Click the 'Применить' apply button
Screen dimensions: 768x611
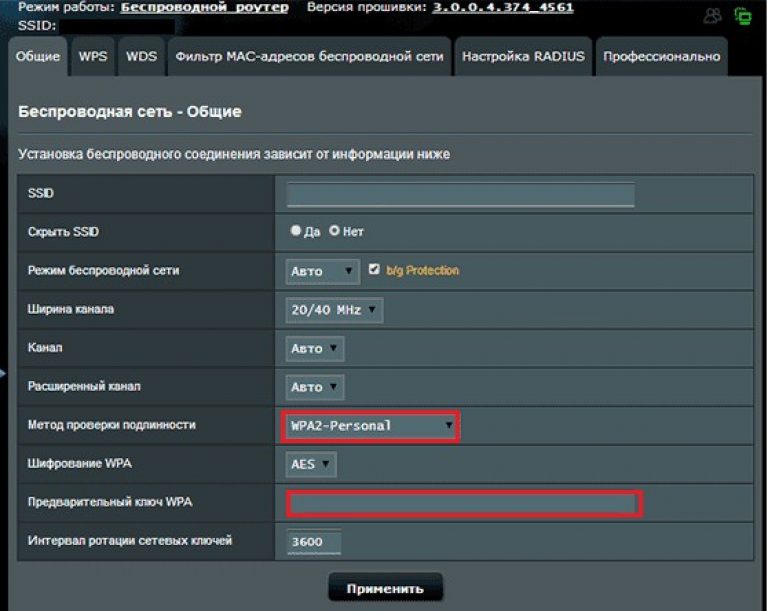[385, 588]
